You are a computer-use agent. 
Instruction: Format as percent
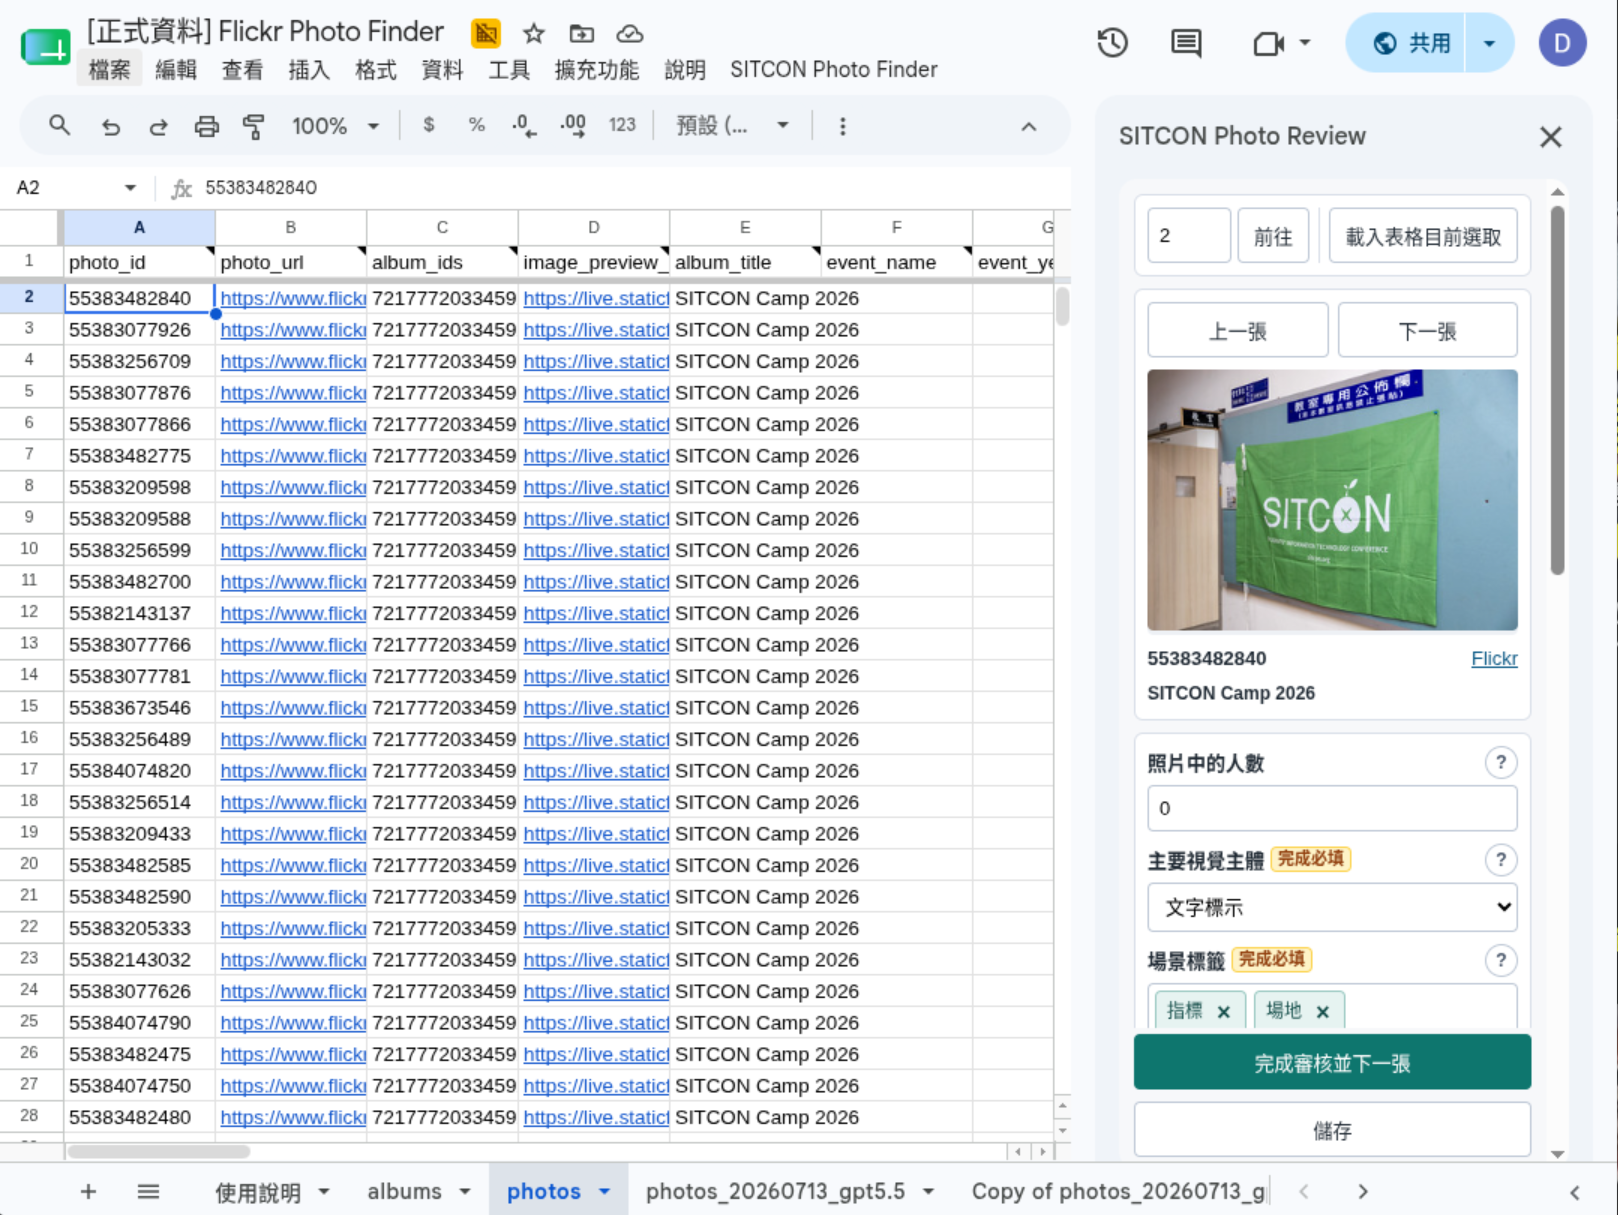point(477,125)
